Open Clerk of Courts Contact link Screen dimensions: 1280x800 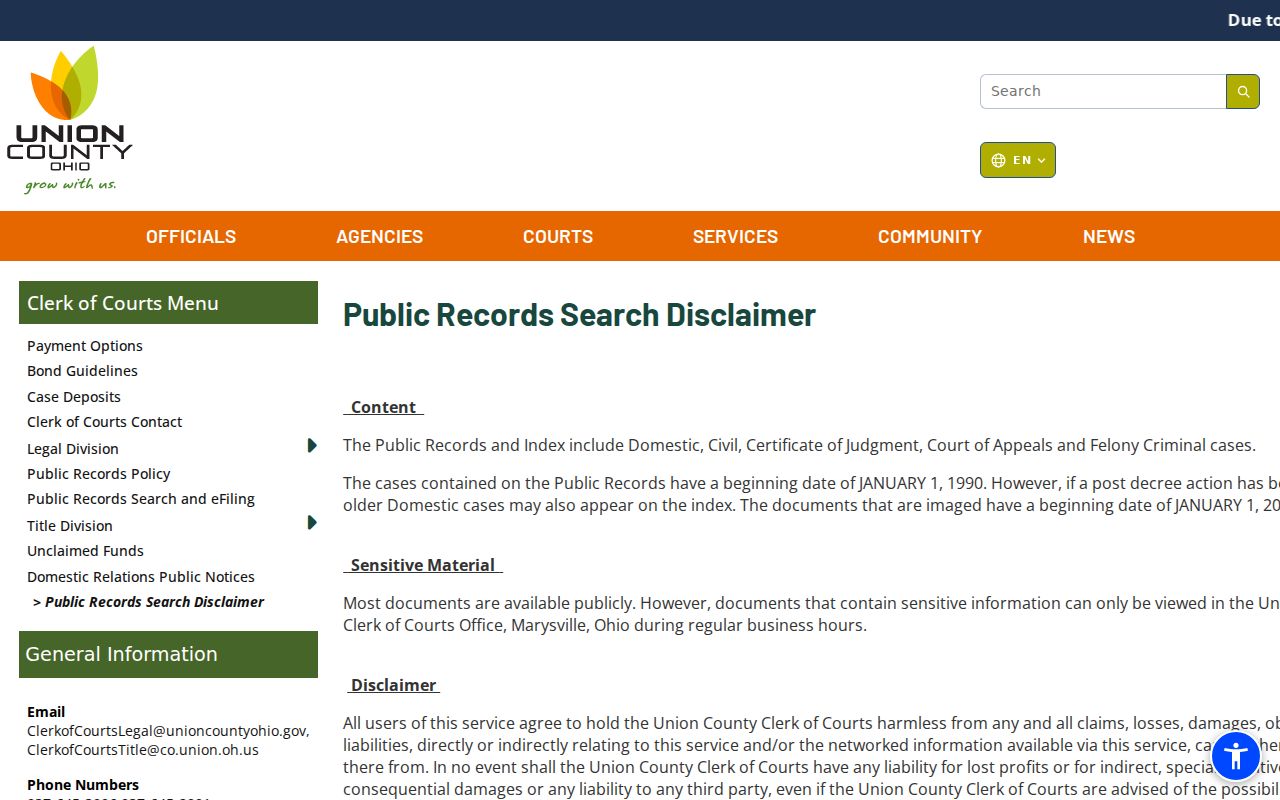click(104, 422)
